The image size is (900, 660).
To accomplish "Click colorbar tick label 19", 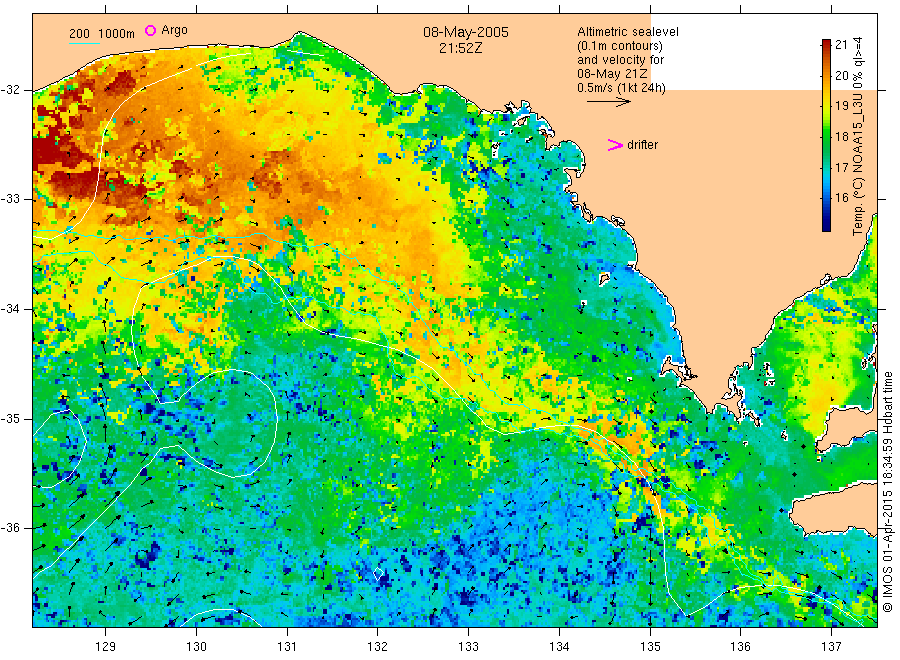I will (x=841, y=106).
